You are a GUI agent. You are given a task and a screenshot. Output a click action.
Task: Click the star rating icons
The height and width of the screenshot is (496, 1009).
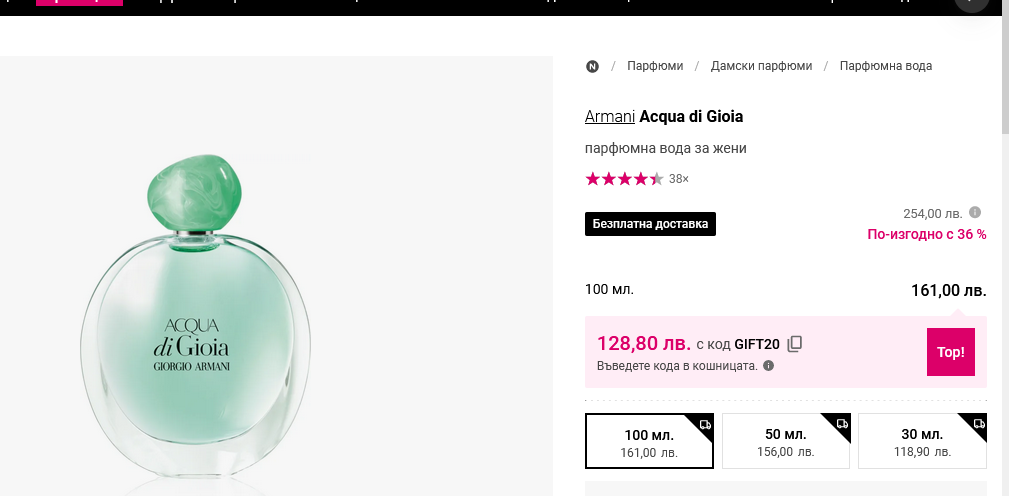623,179
